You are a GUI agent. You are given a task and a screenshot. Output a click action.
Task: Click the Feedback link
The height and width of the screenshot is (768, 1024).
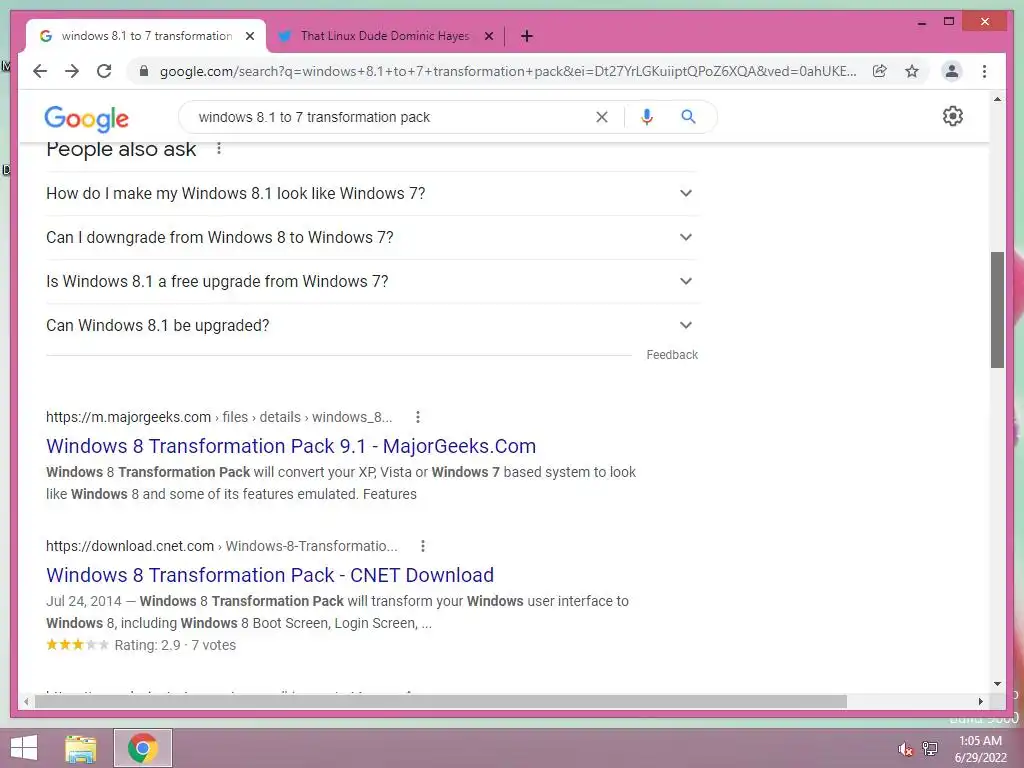click(x=672, y=355)
